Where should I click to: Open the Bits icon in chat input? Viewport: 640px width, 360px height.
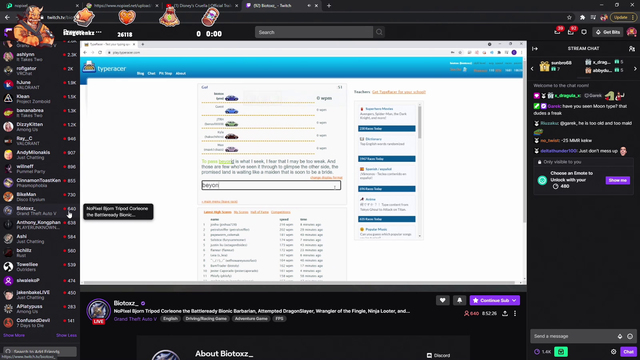620,336
